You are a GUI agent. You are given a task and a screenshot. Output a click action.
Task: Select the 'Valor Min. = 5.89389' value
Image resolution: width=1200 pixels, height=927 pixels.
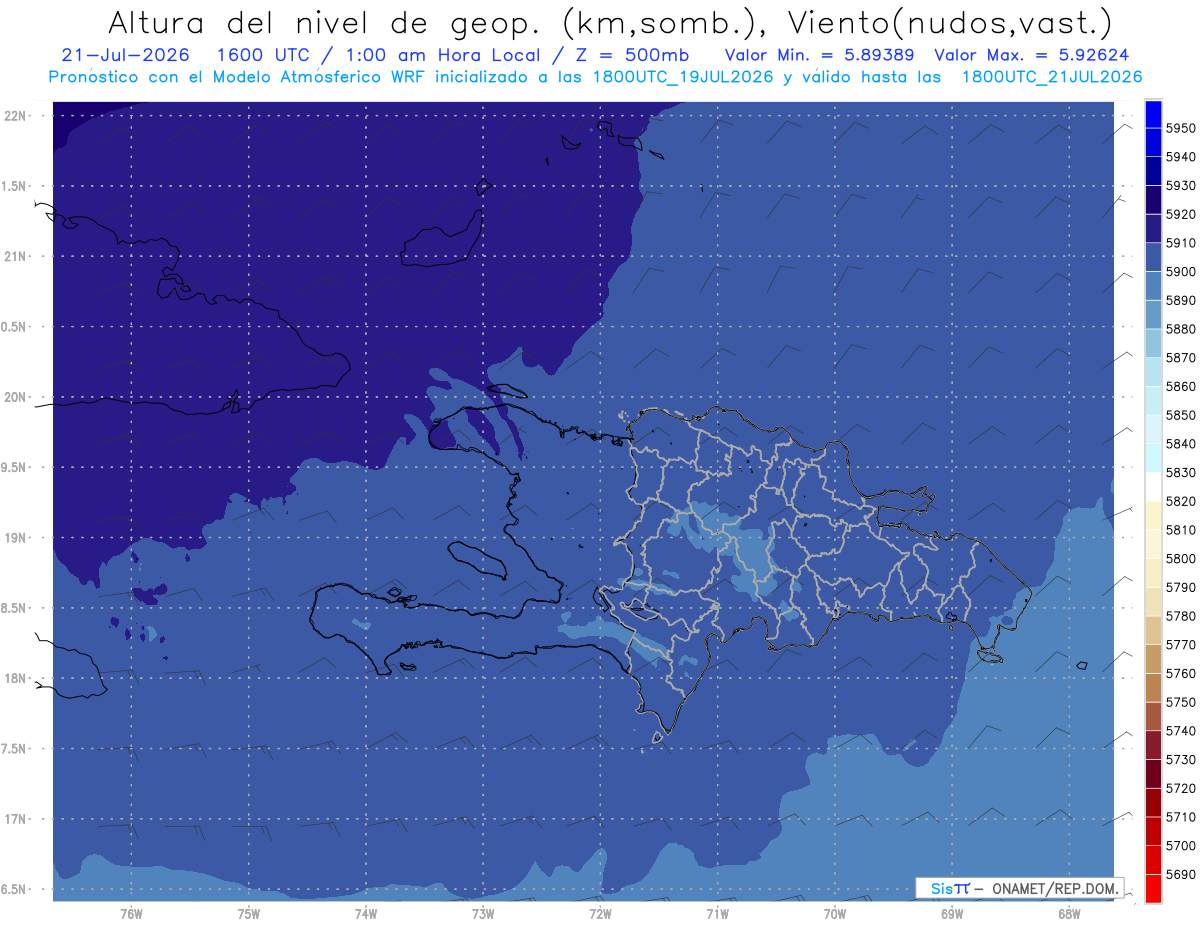click(819, 55)
